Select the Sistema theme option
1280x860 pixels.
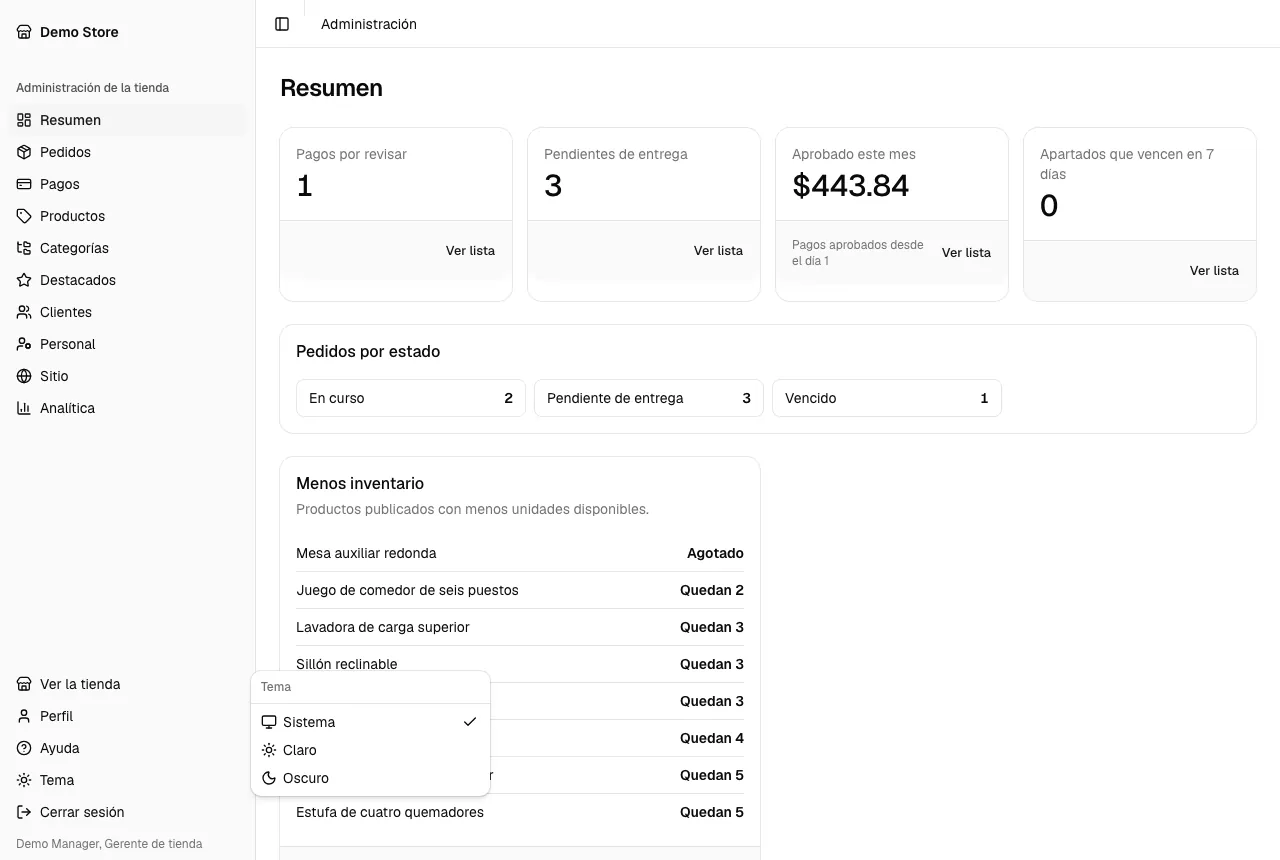pyautogui.click(x=370, y=722)
